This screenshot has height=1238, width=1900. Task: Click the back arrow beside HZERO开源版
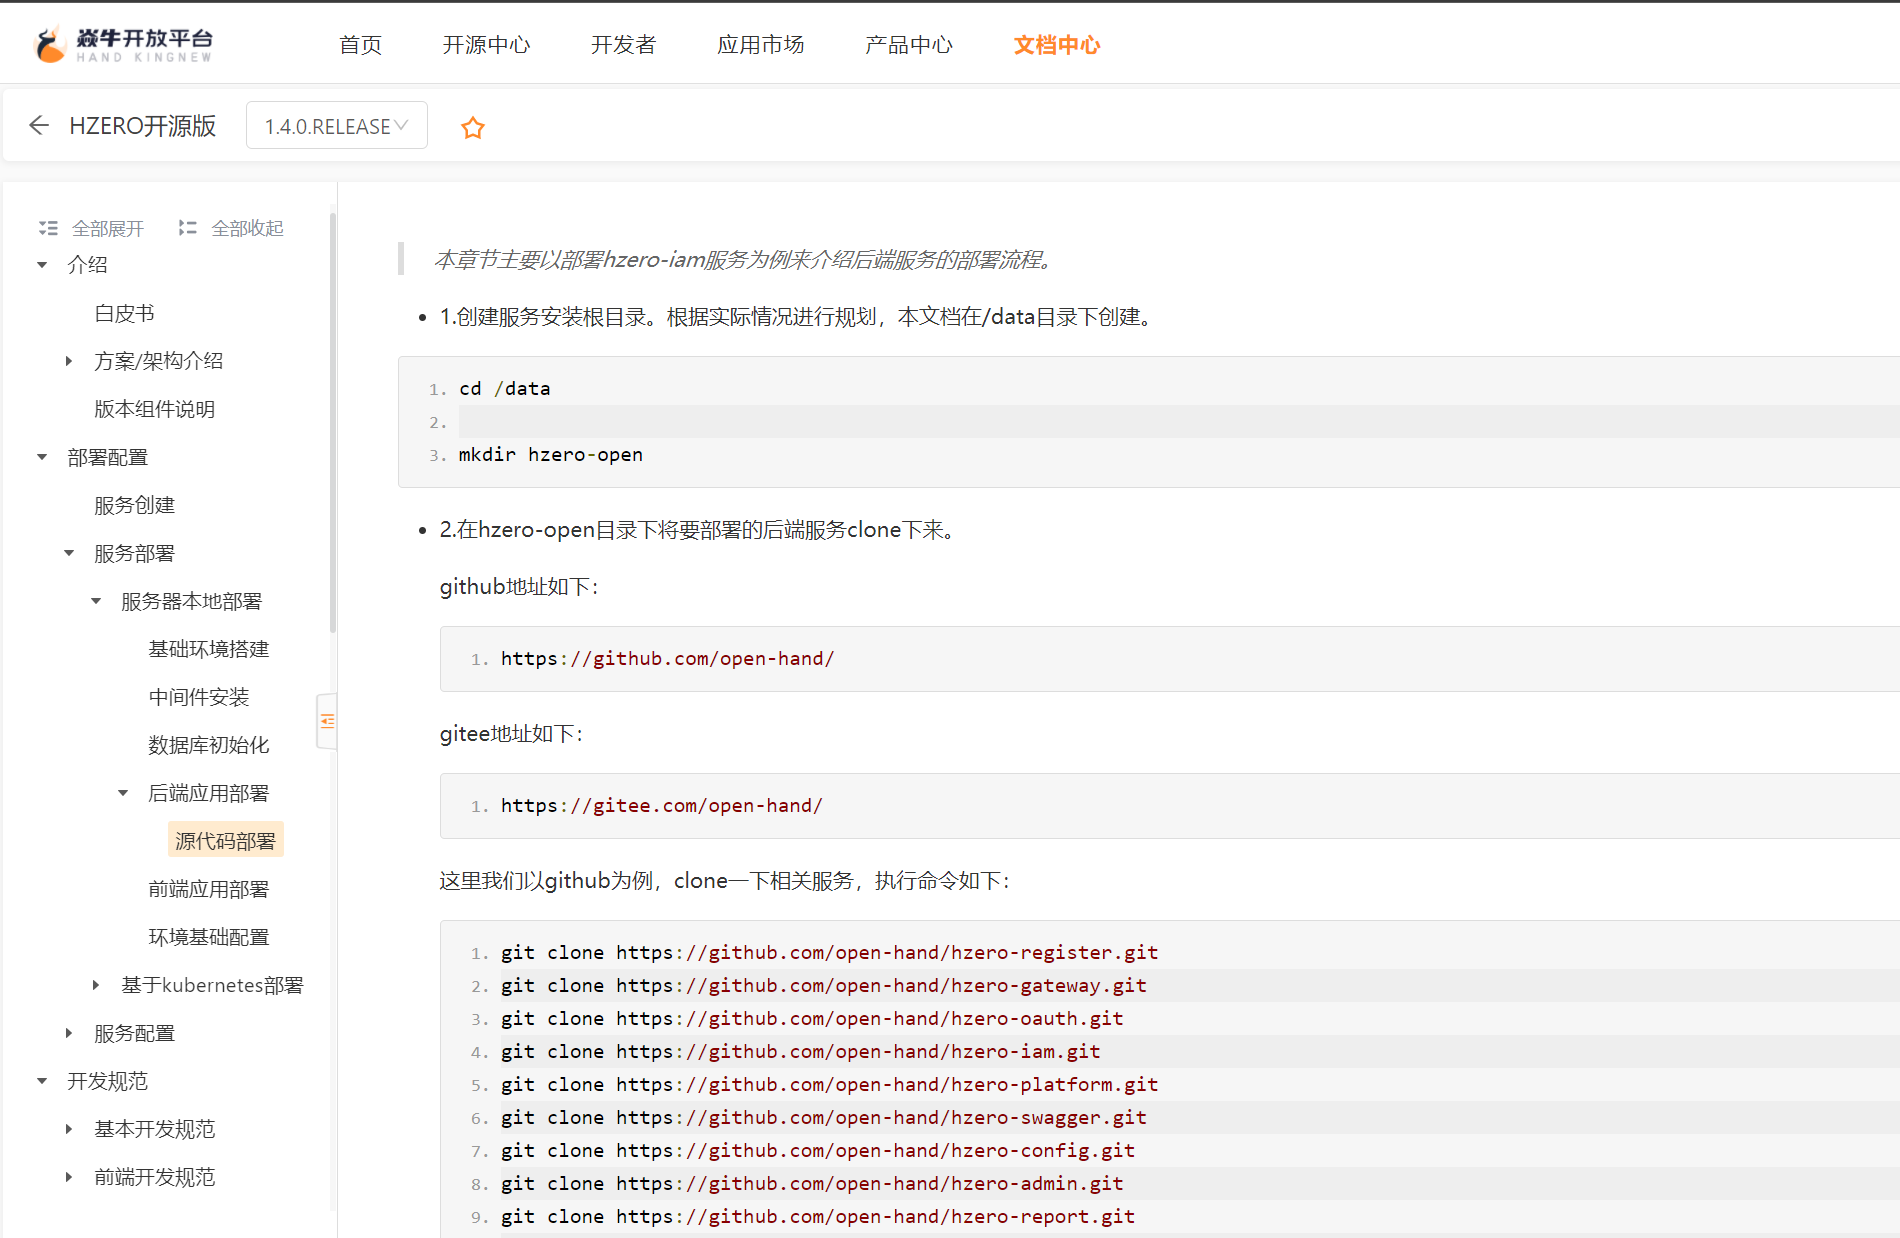[x=38, y=125]
